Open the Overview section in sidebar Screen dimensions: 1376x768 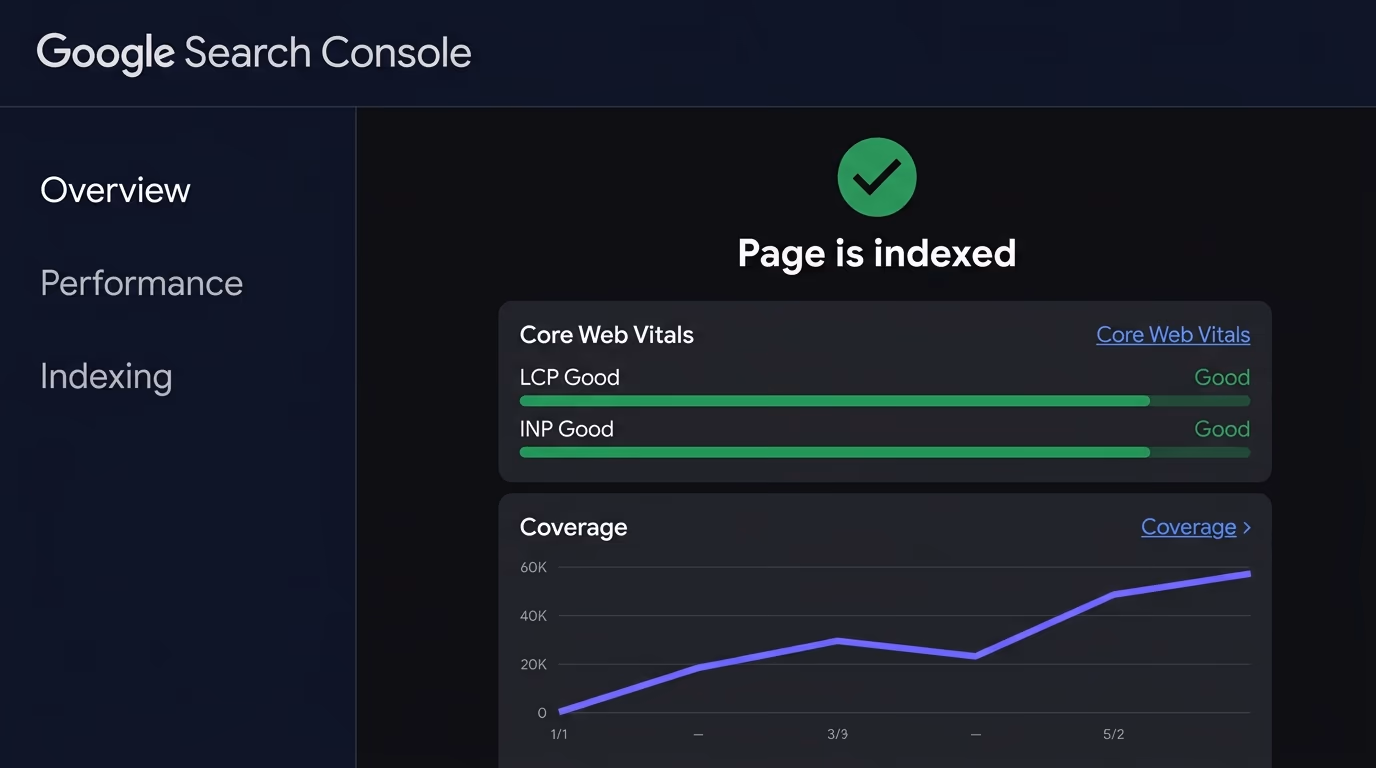[115, 190]
